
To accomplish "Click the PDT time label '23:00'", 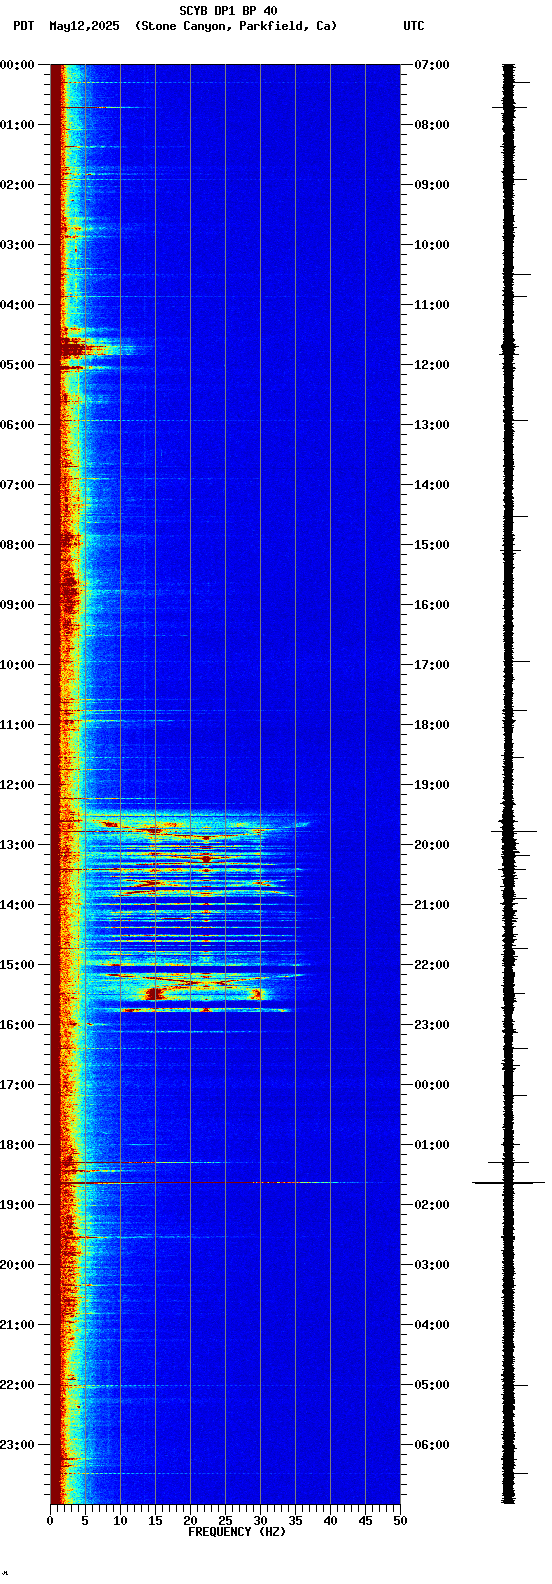I will [17, 1445].
